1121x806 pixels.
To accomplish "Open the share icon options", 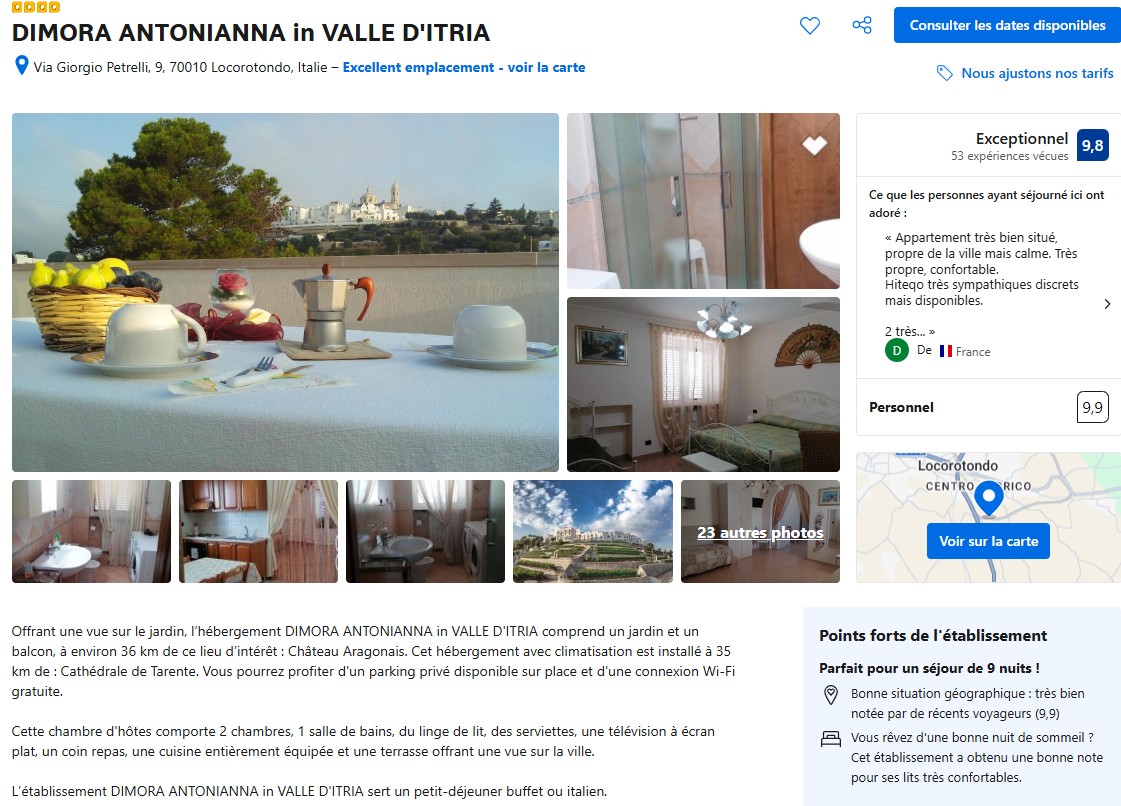I will pos(861,26).
